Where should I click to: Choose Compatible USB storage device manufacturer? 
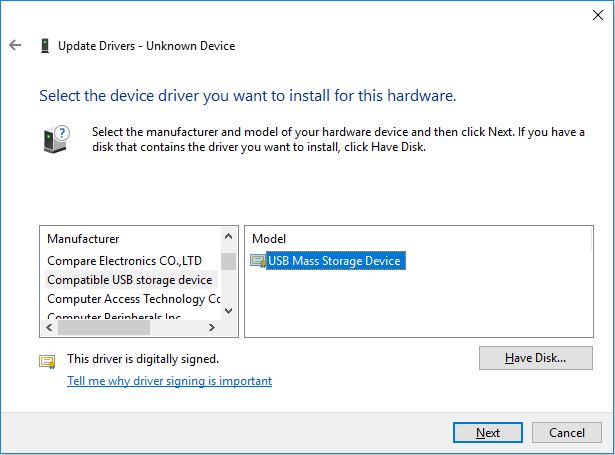pyautogui.click(x=130, y=280)
